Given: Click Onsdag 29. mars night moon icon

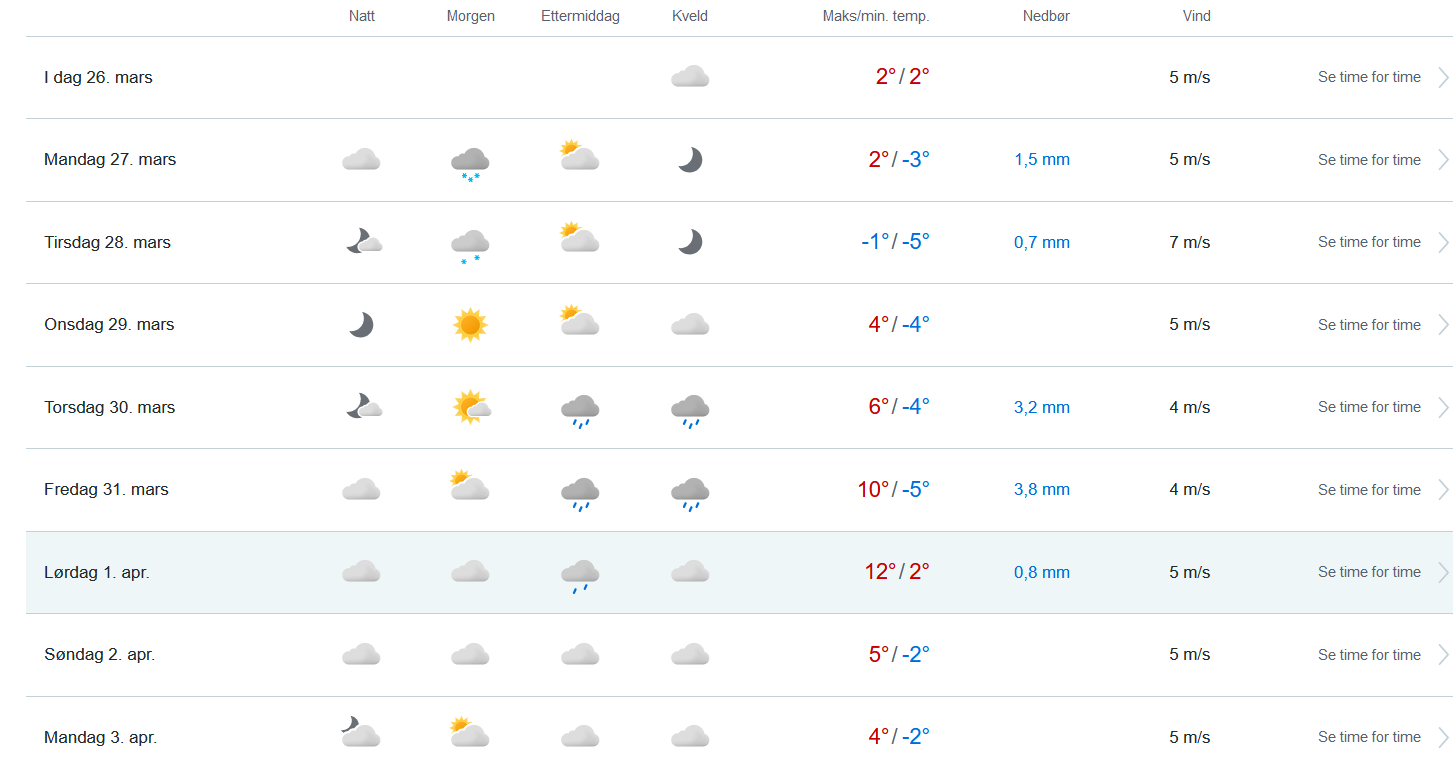Looking at the screenshot, I should click(361, 325).
